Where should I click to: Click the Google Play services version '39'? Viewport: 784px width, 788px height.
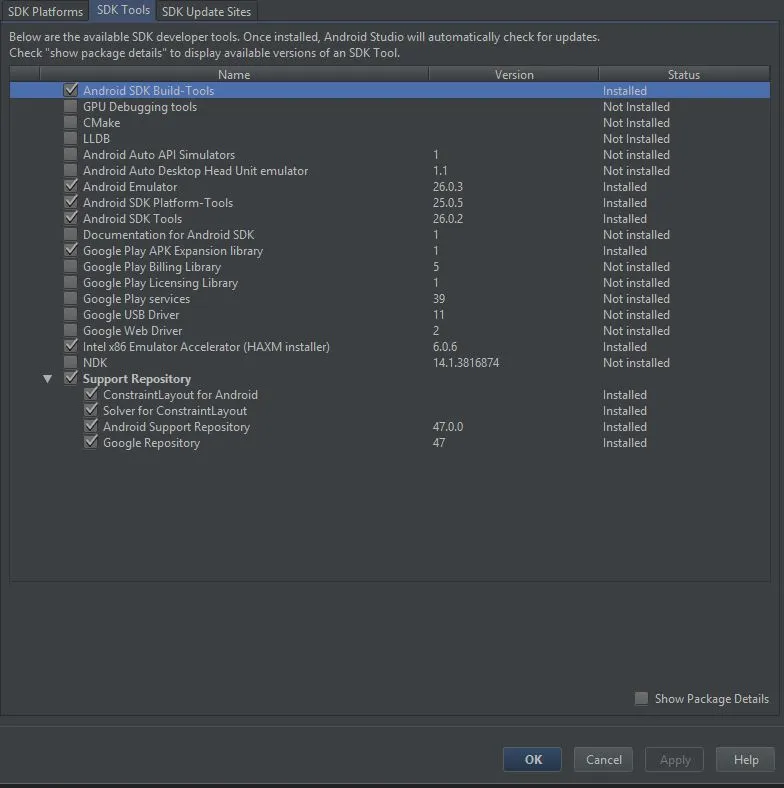tap(439, 299)
